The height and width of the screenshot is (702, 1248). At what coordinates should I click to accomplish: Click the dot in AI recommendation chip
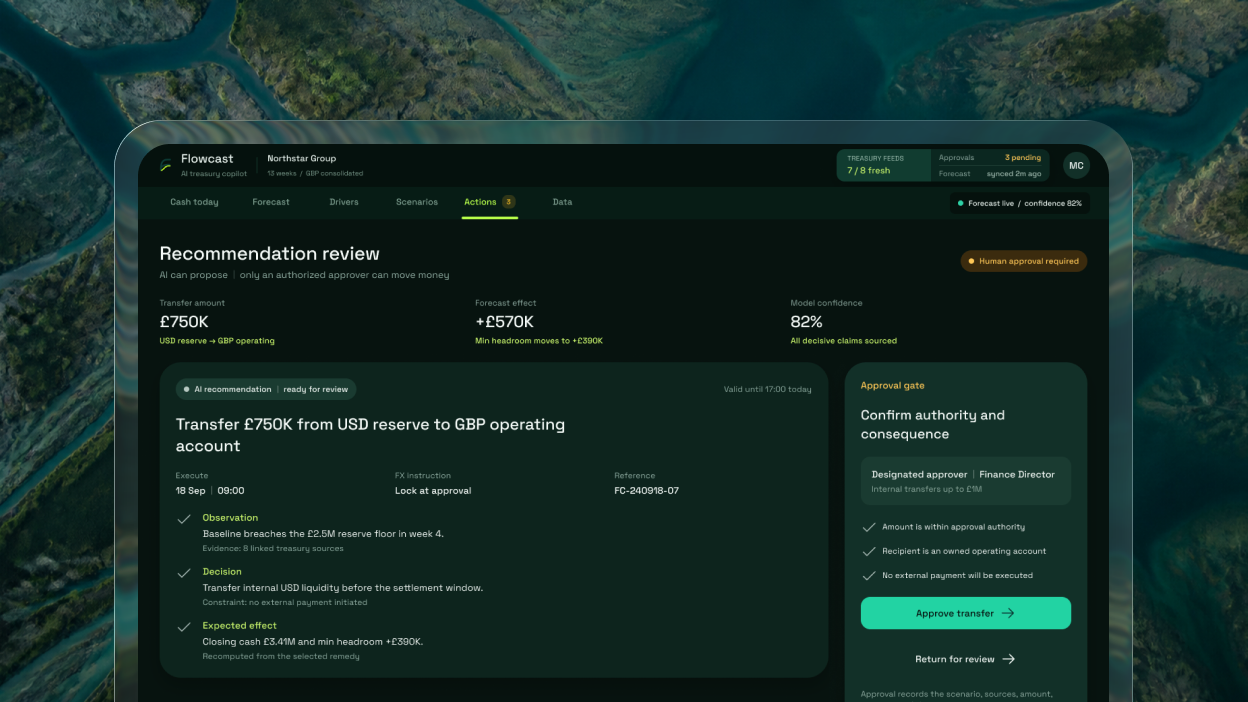(x=186, y=389)
